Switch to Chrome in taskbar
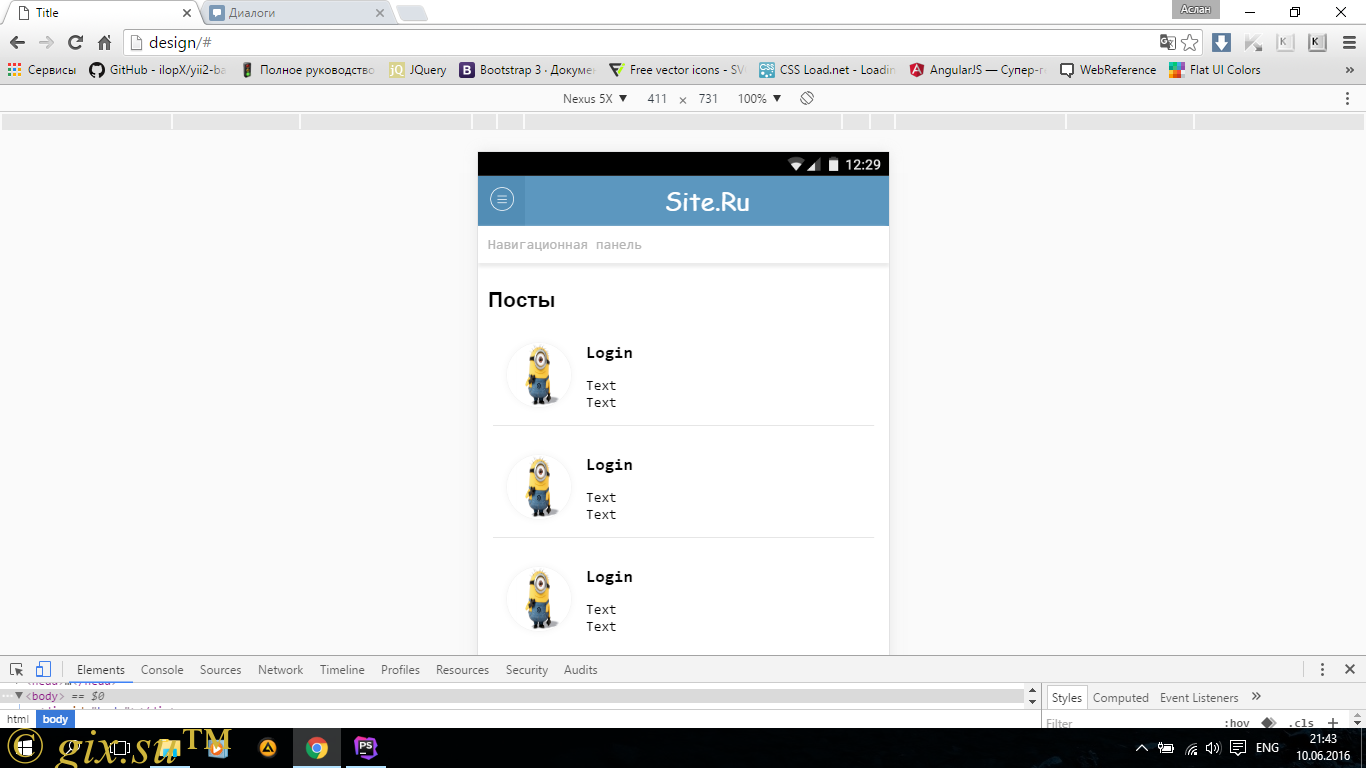The image size is (1366, 768). coord(316,747)
